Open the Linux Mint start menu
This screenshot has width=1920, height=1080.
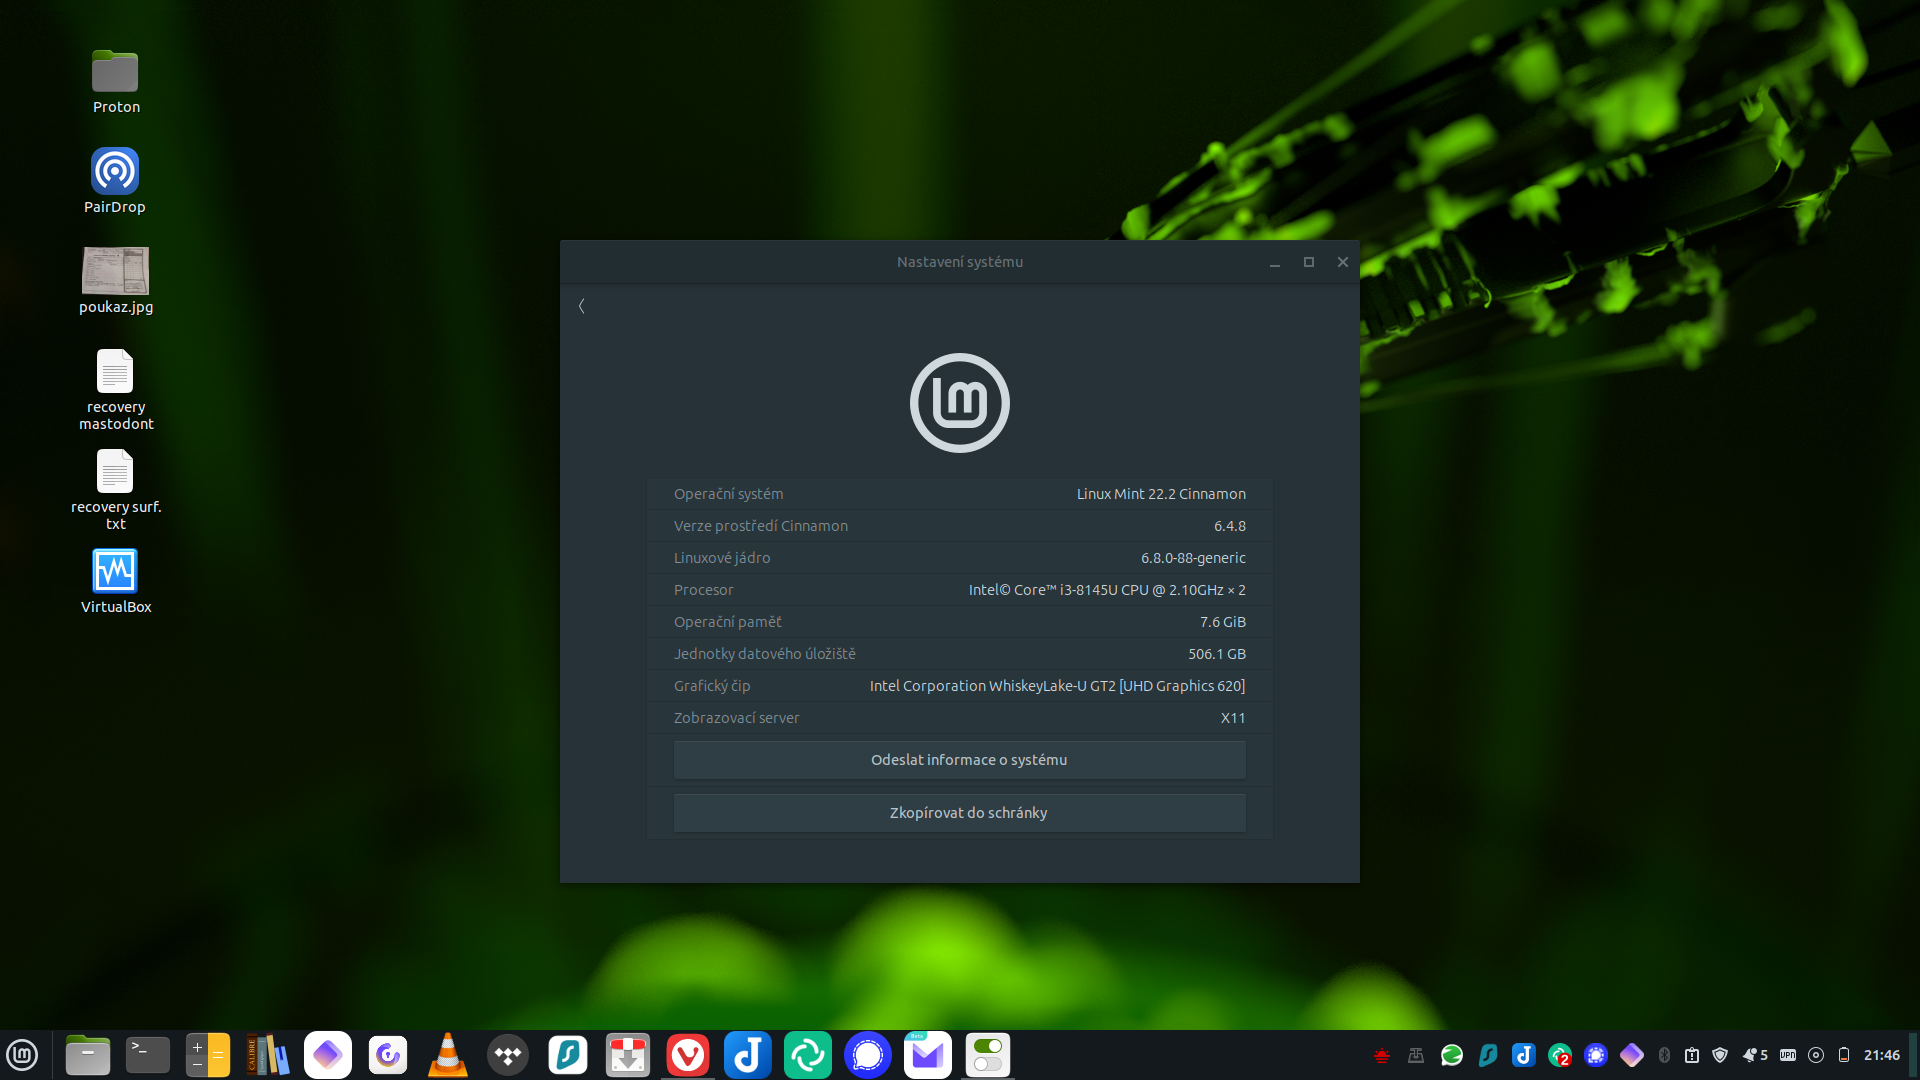point(22,1055)
